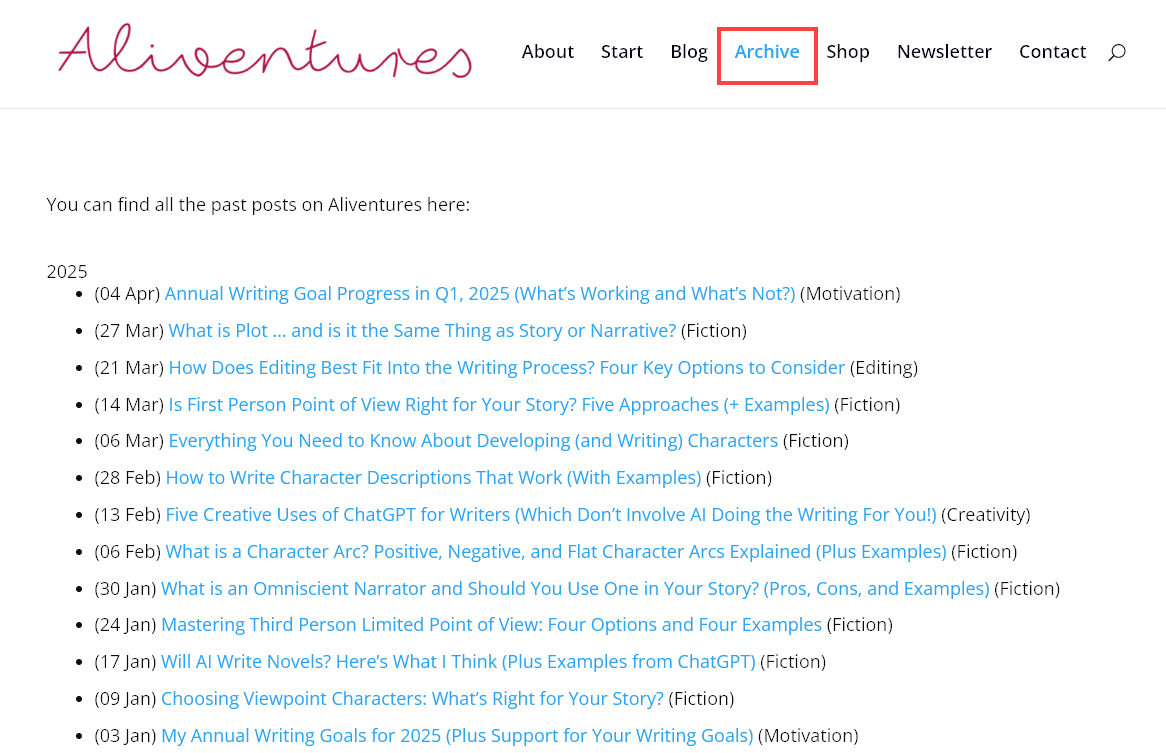Click the Aliventures logo
1166x753 pixels.
pos(265,51)
